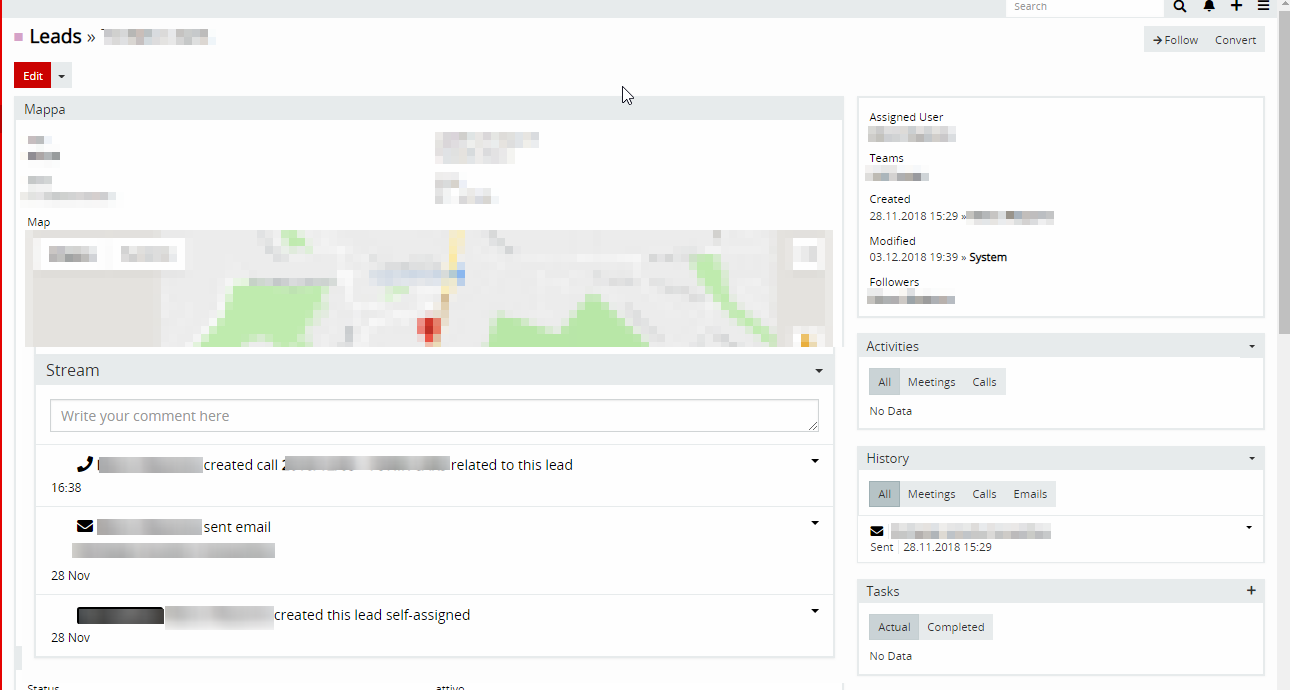Show Calls in the History panel

coord(984,494)
